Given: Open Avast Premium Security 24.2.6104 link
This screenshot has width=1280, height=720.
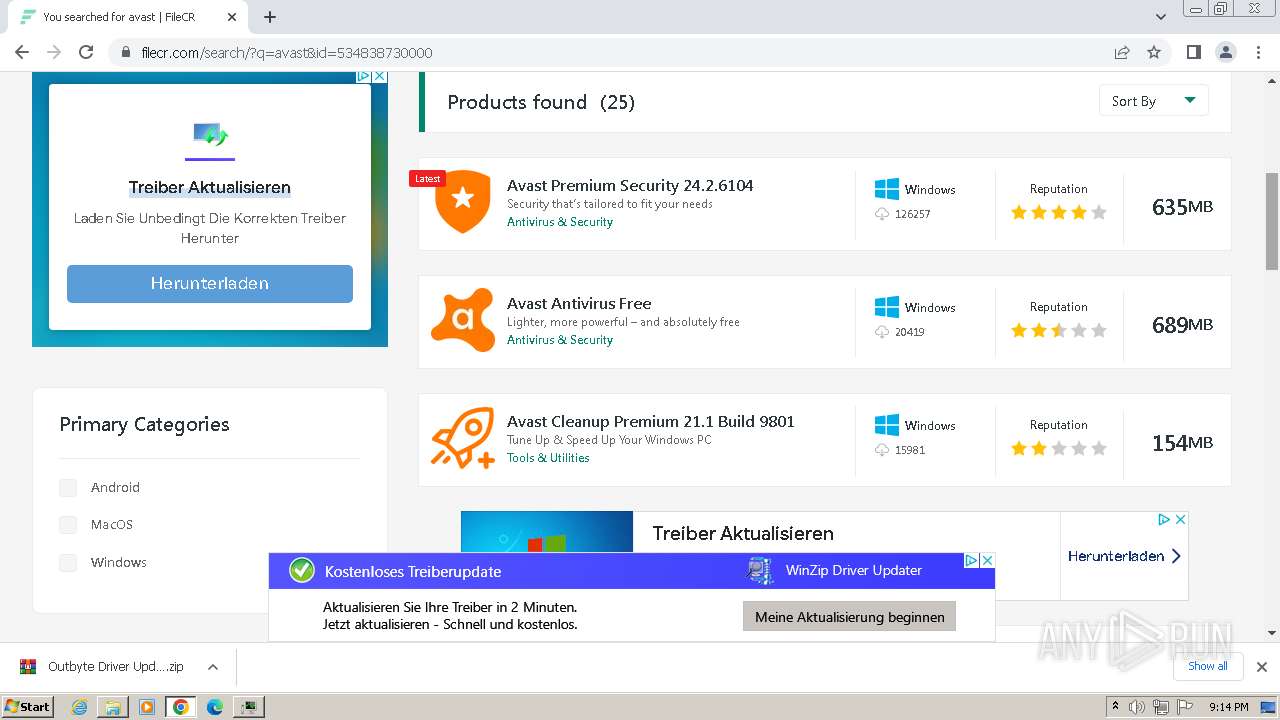Looking at the screenshot, I should (630, 185).
